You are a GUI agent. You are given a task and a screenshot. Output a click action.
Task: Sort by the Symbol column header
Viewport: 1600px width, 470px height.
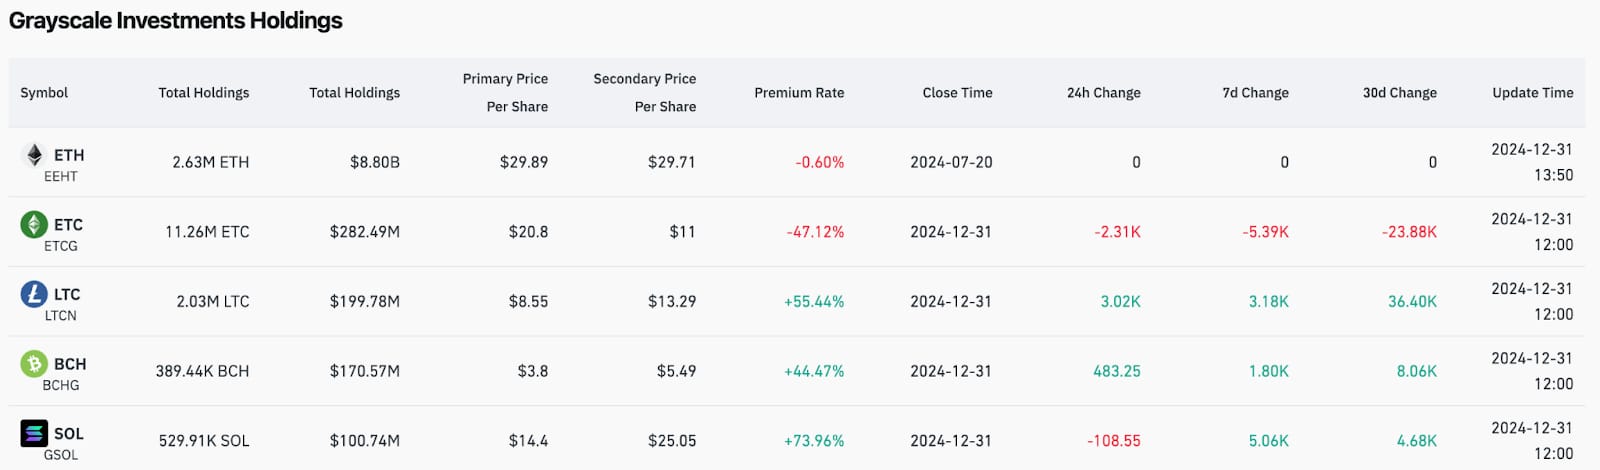pos(44,92)
